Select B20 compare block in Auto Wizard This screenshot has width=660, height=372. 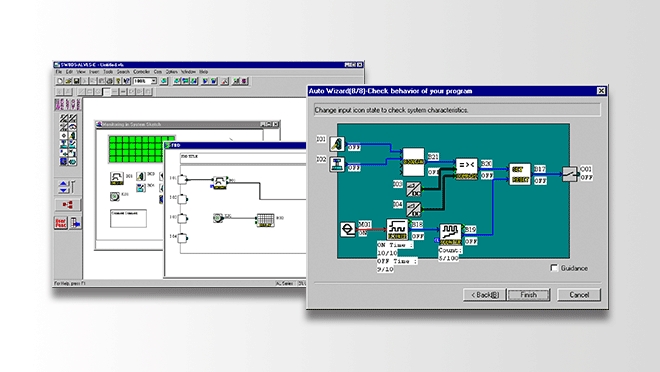pos(466,169)
